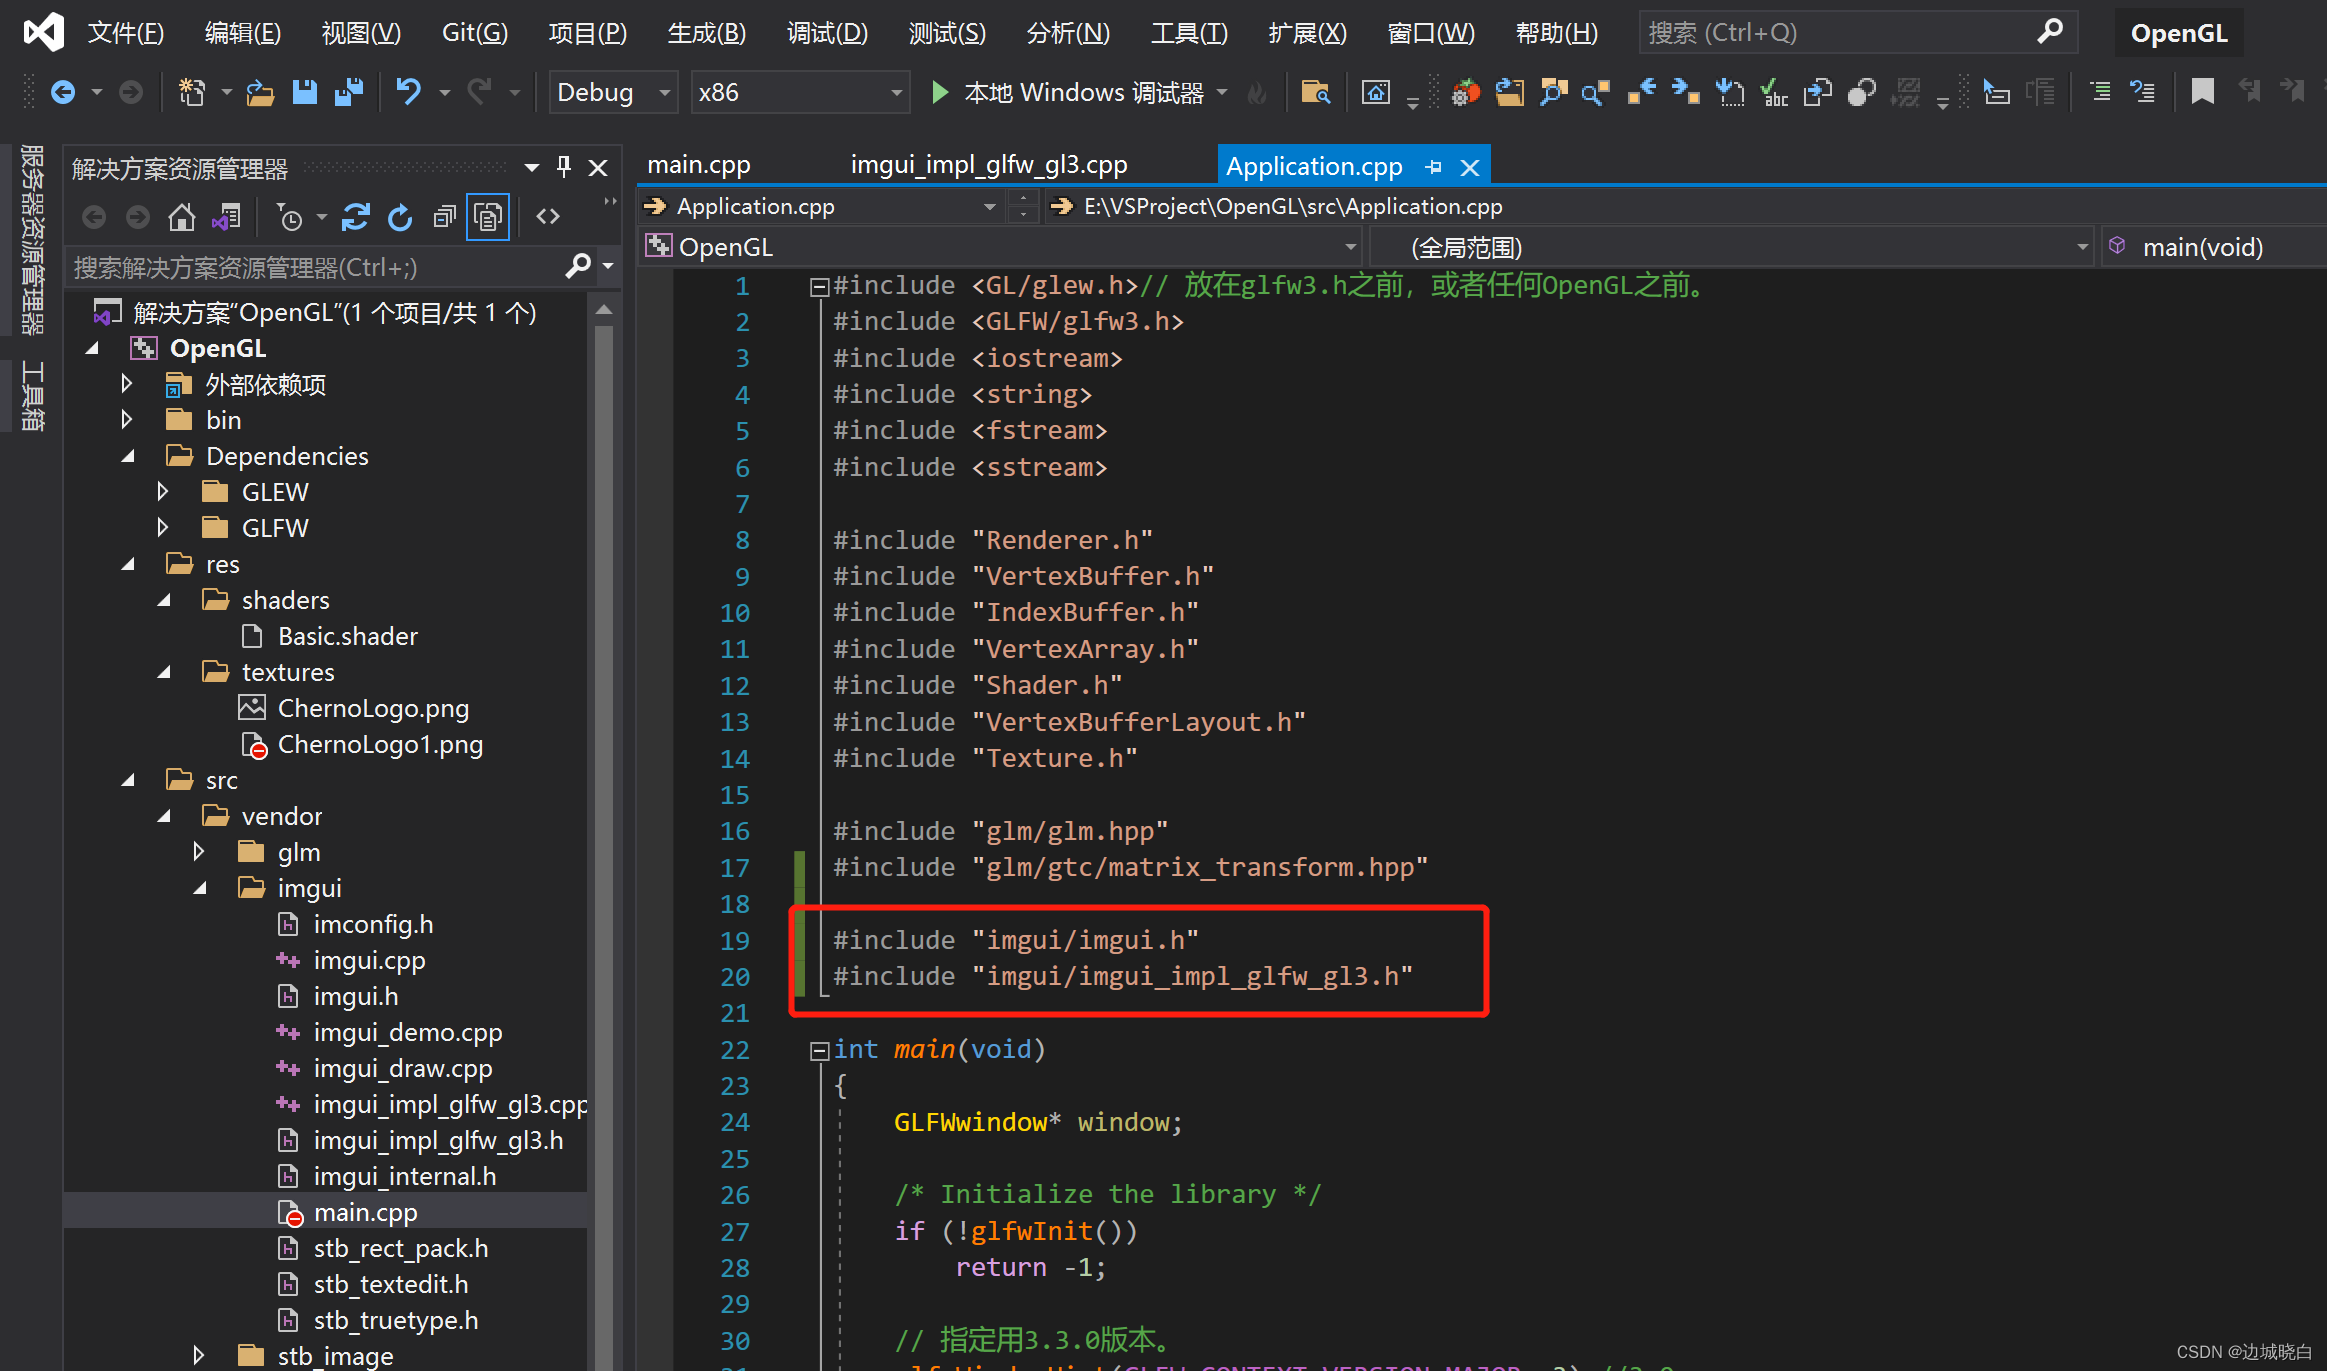2327x1371 pixels.
Task: Open the 调试(D) menu
Action: click(x=826, y=33)
